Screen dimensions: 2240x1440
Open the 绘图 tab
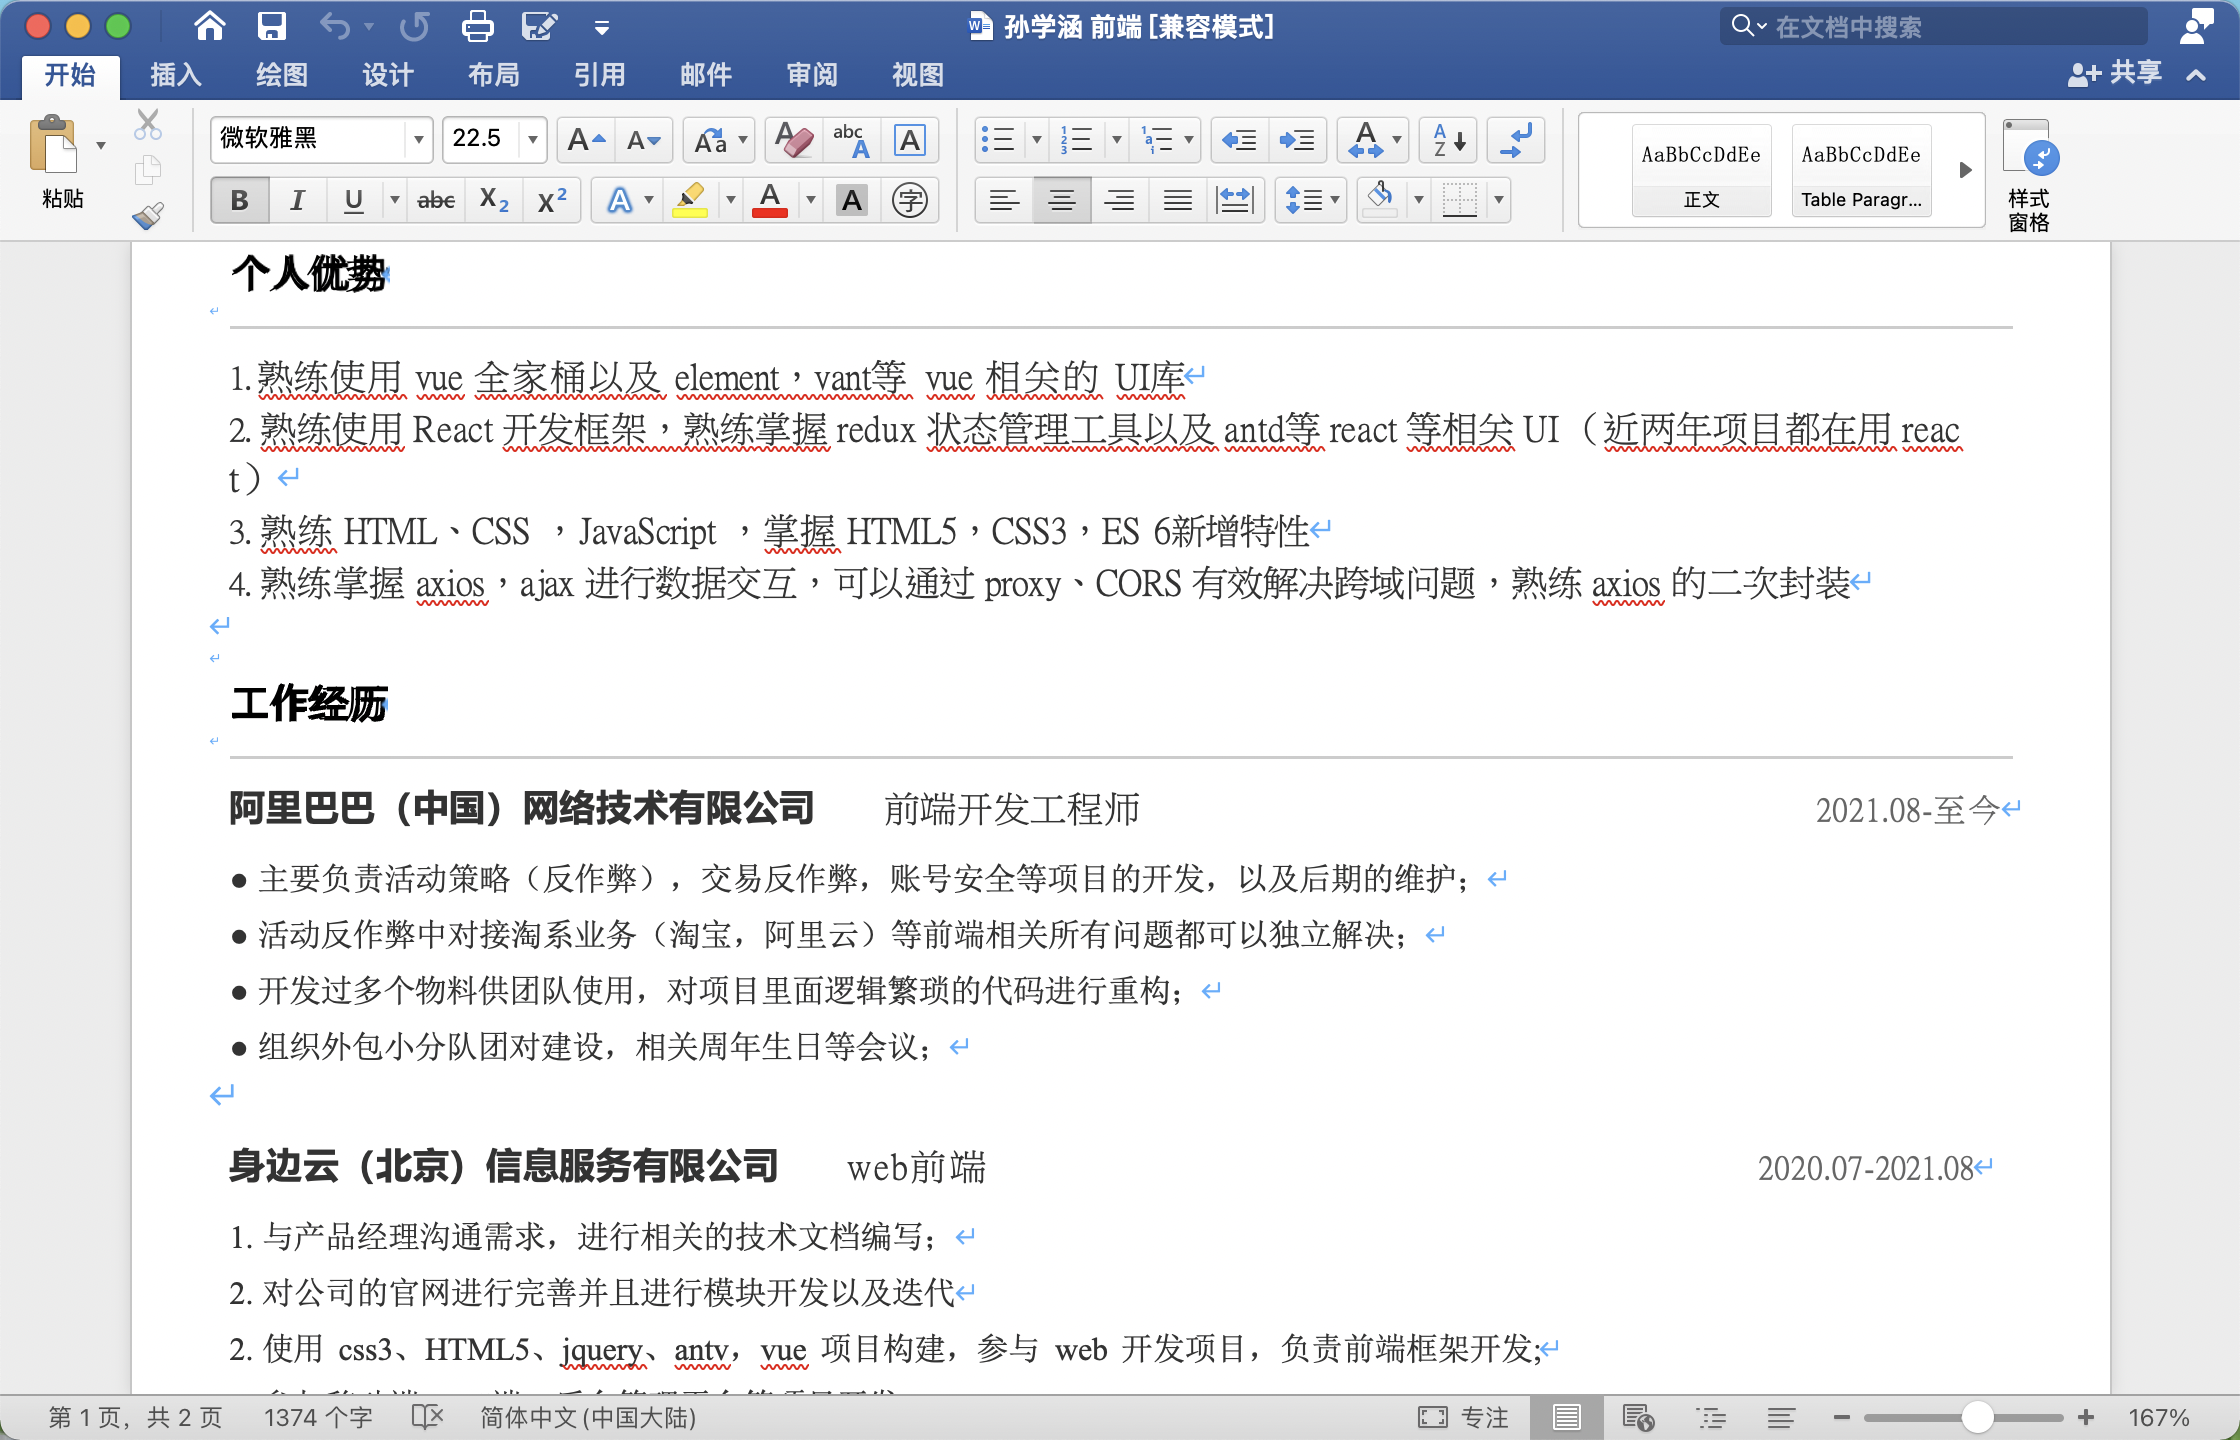click(x=282, y=75)
